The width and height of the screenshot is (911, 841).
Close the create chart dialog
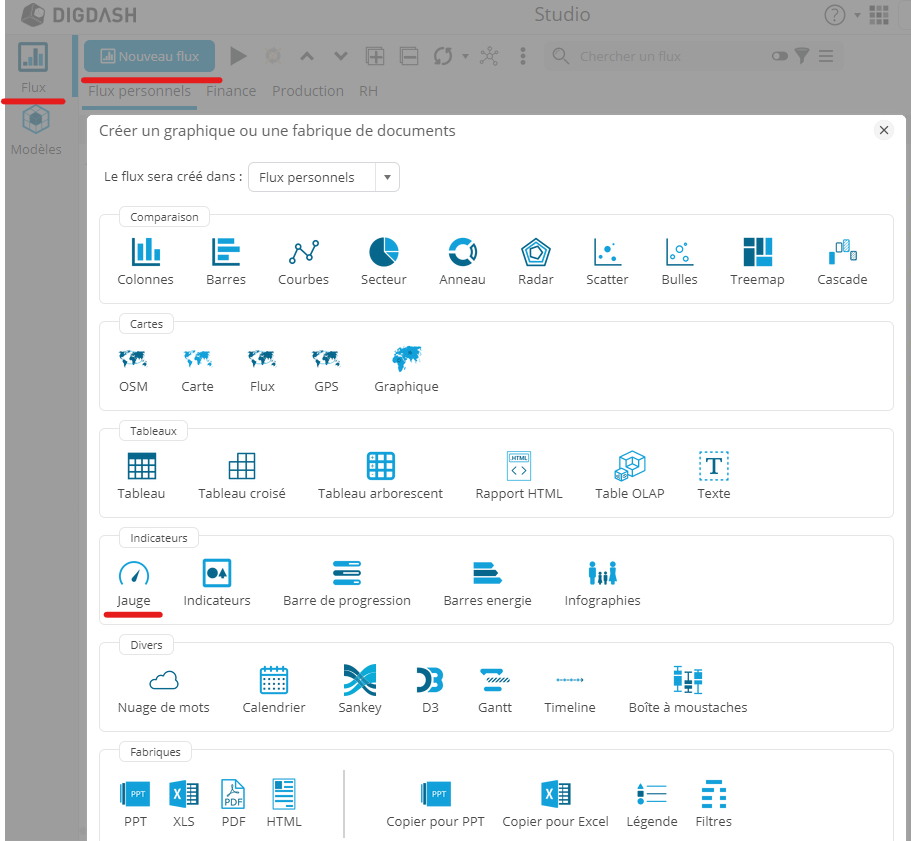(883, 130)
